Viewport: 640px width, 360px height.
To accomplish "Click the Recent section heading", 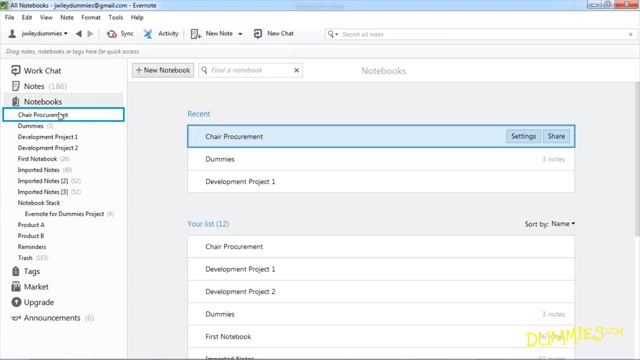I will tap(199, 114).
